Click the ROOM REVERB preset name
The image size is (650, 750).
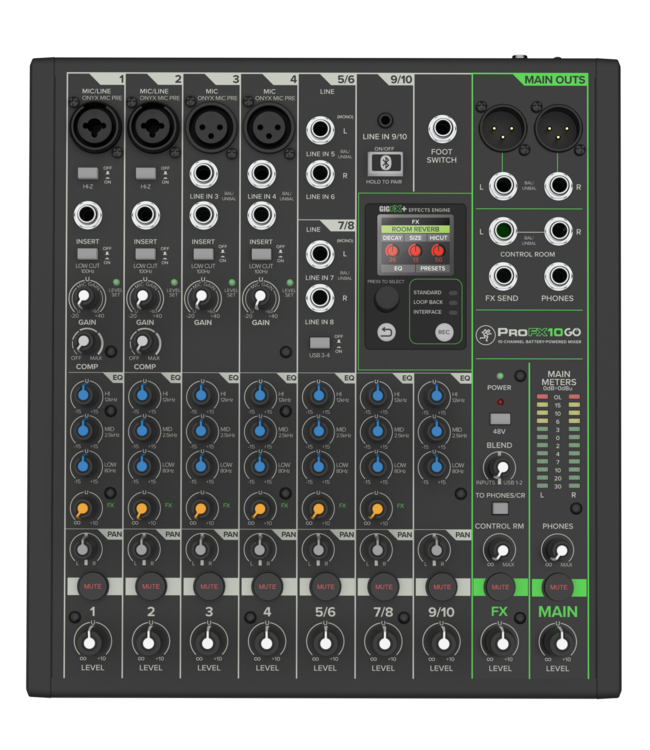(x=415, y=229)
